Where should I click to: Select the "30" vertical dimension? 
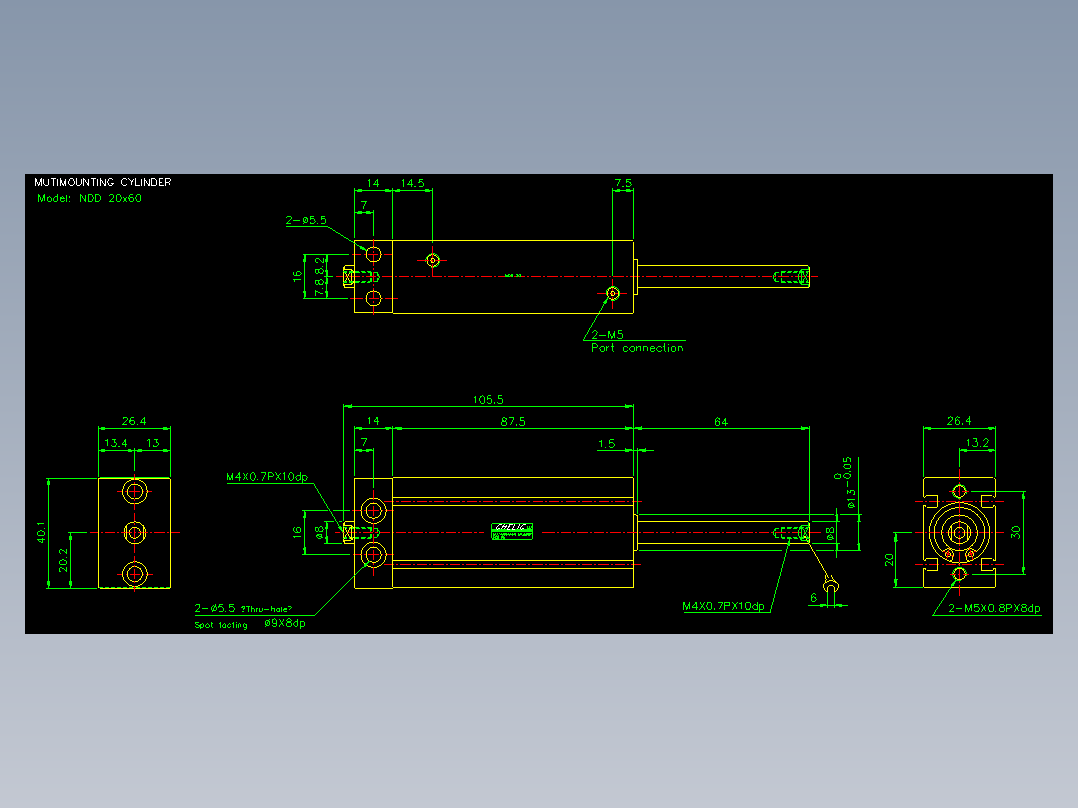tap(1015, 532)
